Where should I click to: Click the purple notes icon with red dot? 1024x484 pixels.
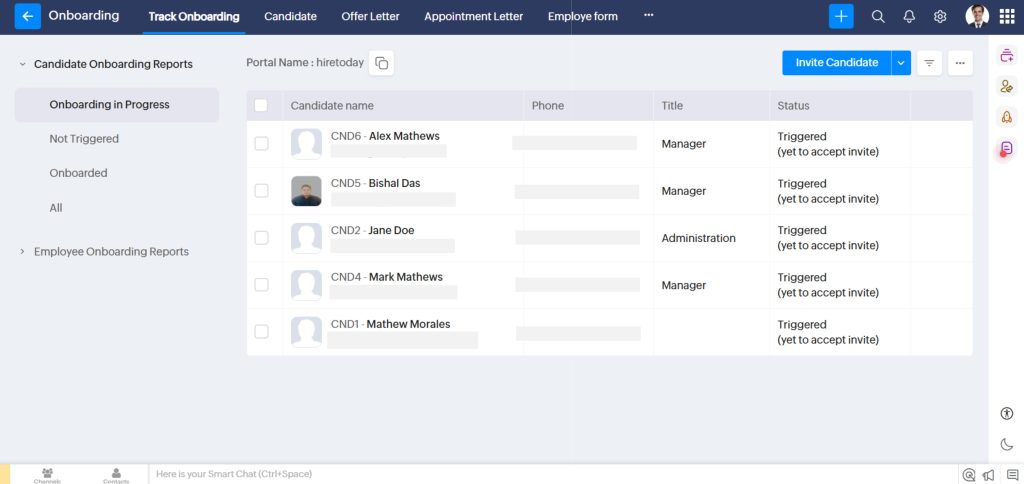1006,148
